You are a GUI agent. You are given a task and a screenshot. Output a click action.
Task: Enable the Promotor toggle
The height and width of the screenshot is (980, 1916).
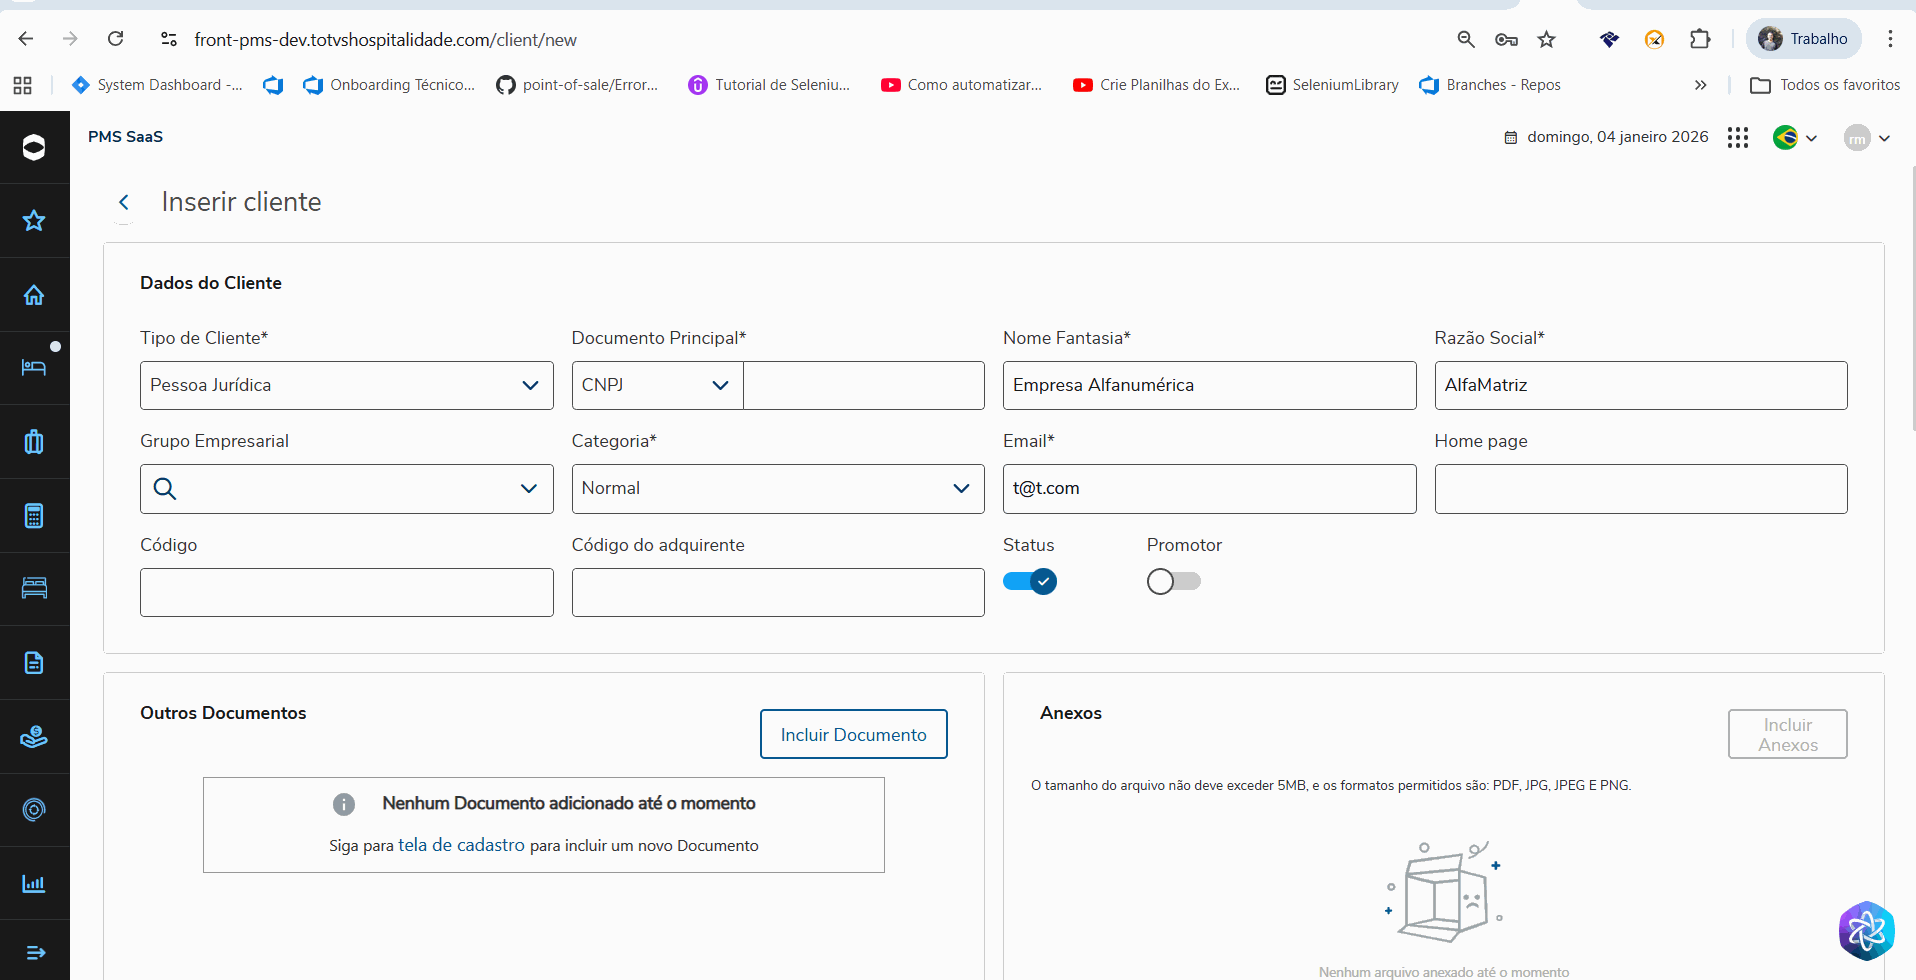[x=1173, y=581]
